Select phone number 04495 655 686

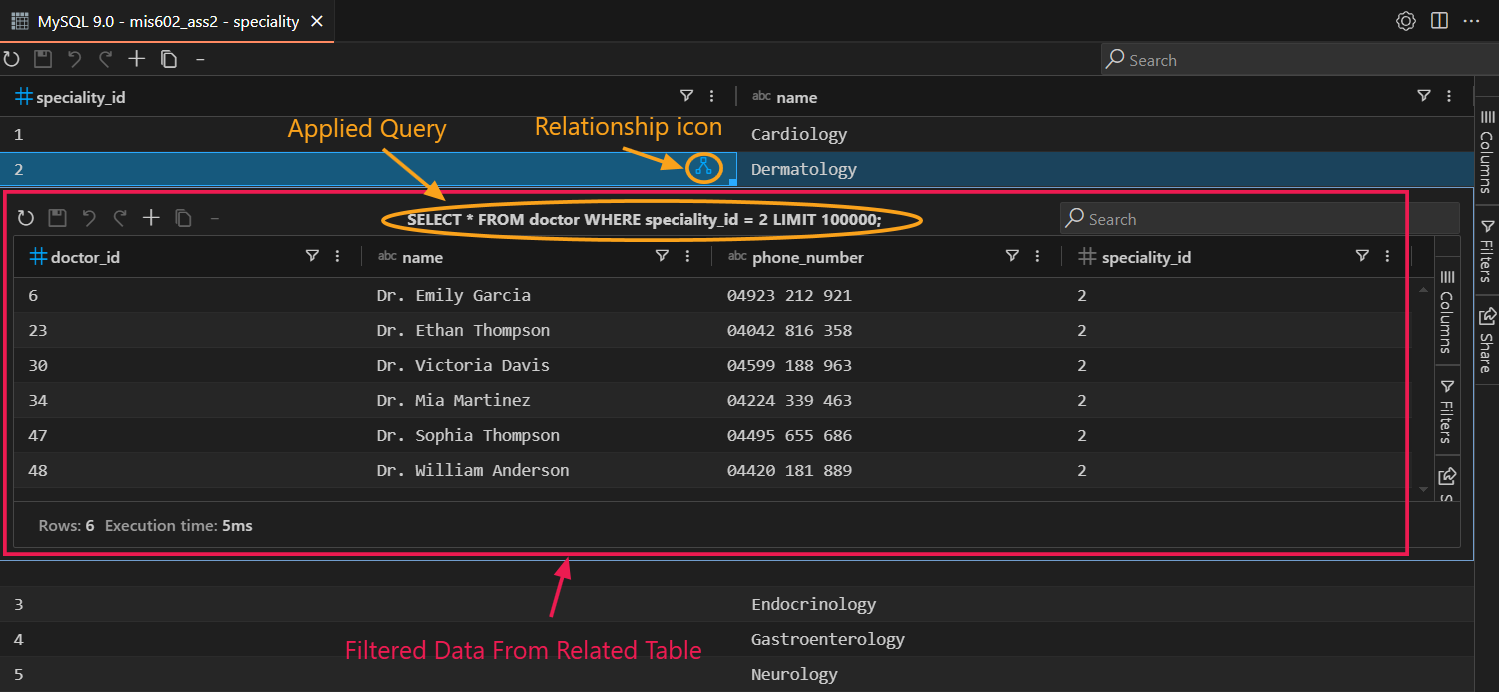887,435
